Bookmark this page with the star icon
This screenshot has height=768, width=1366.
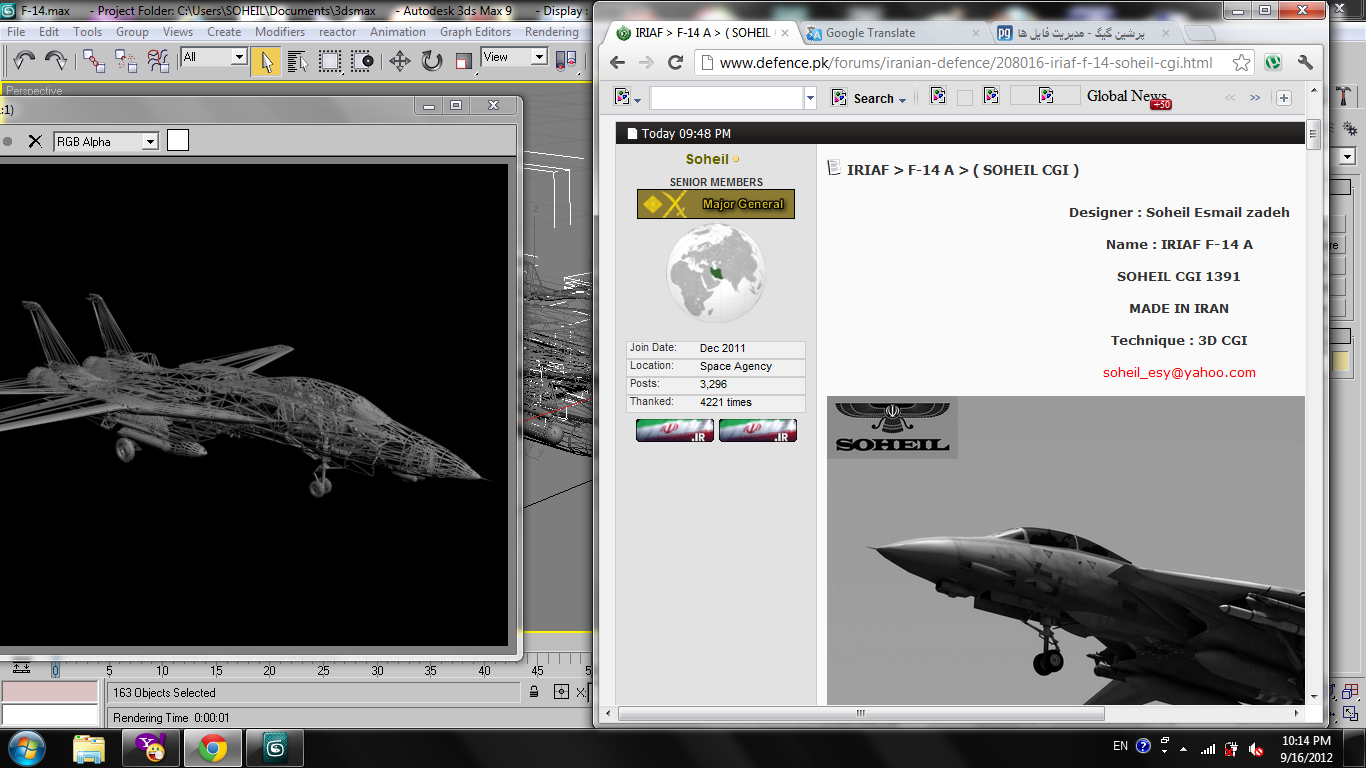pyautogui.click(x=1241, y=63)
